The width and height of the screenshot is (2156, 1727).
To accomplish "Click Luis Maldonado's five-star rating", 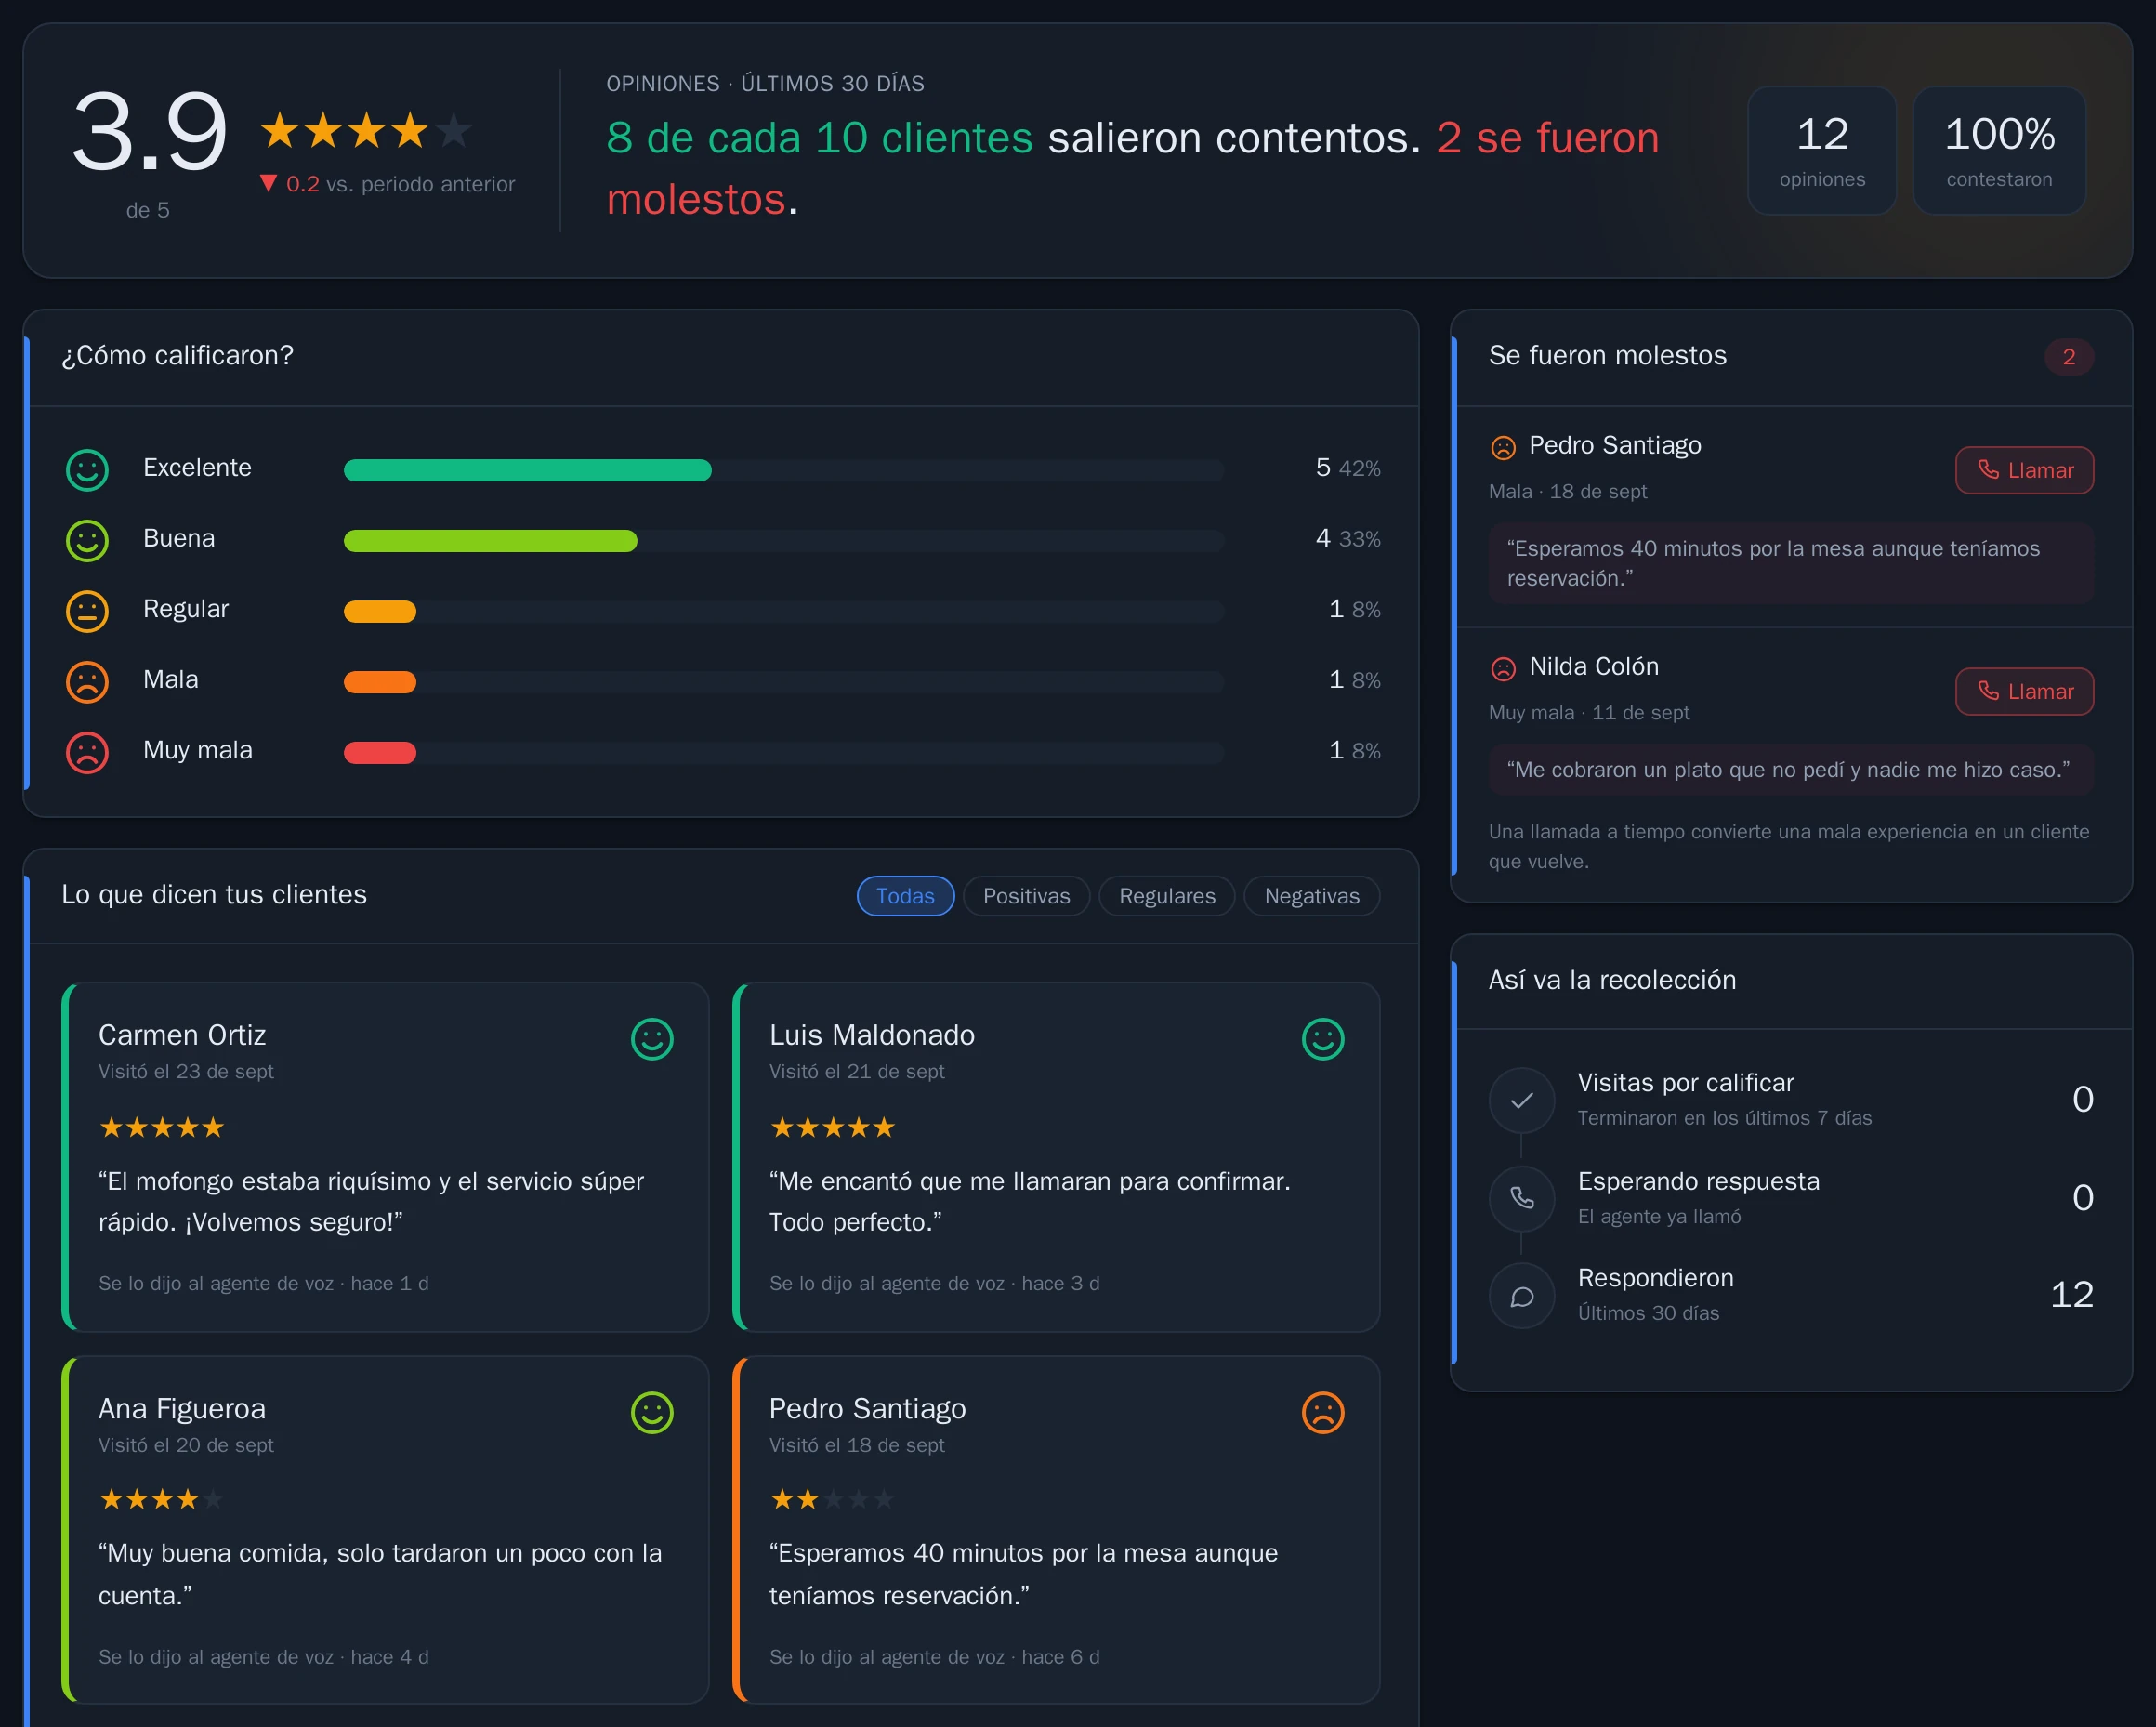I will click(x=831, y=1127).
